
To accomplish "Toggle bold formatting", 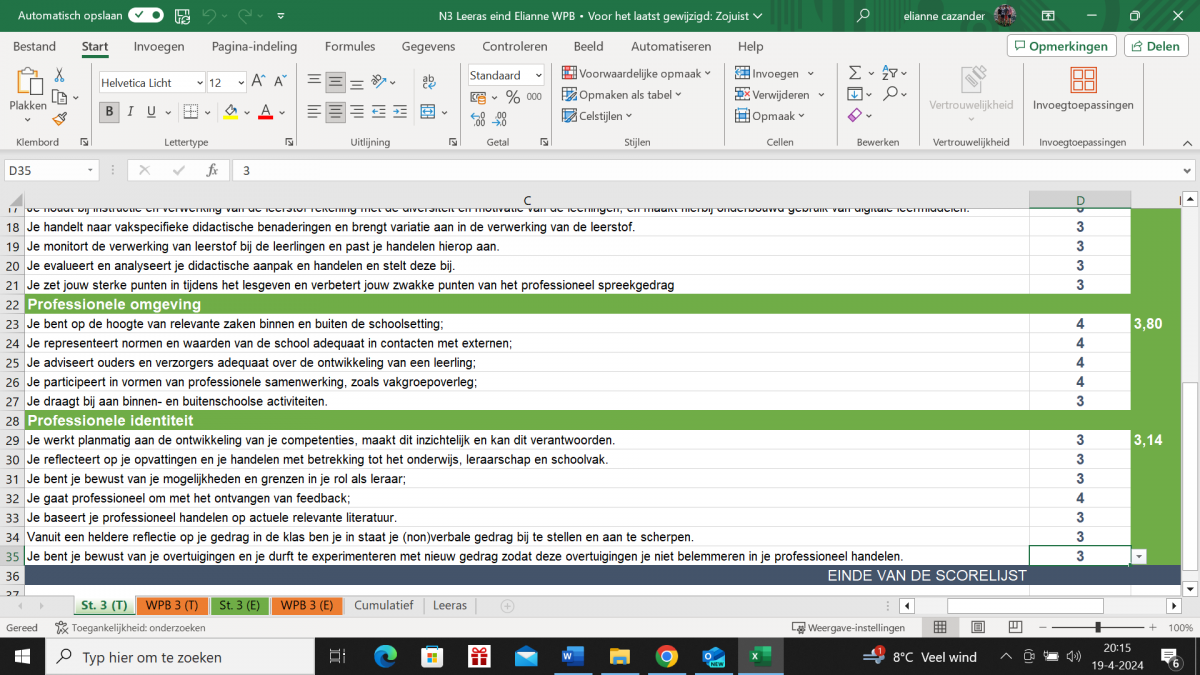I will pyautogui.click(x=110, y=112).
